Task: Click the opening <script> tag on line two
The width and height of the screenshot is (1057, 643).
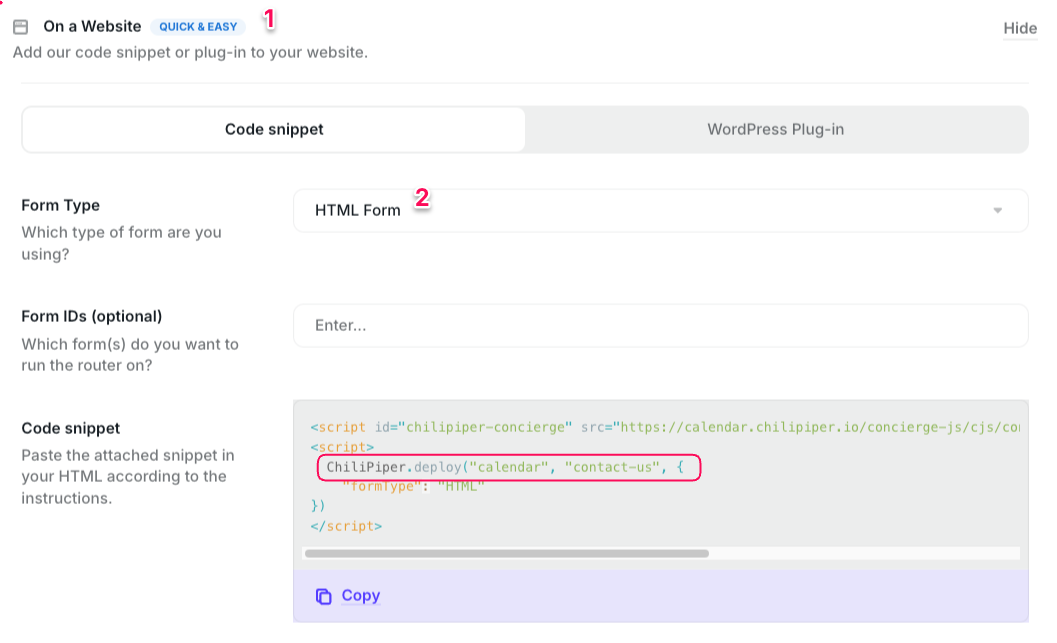Action: (342, 447)
